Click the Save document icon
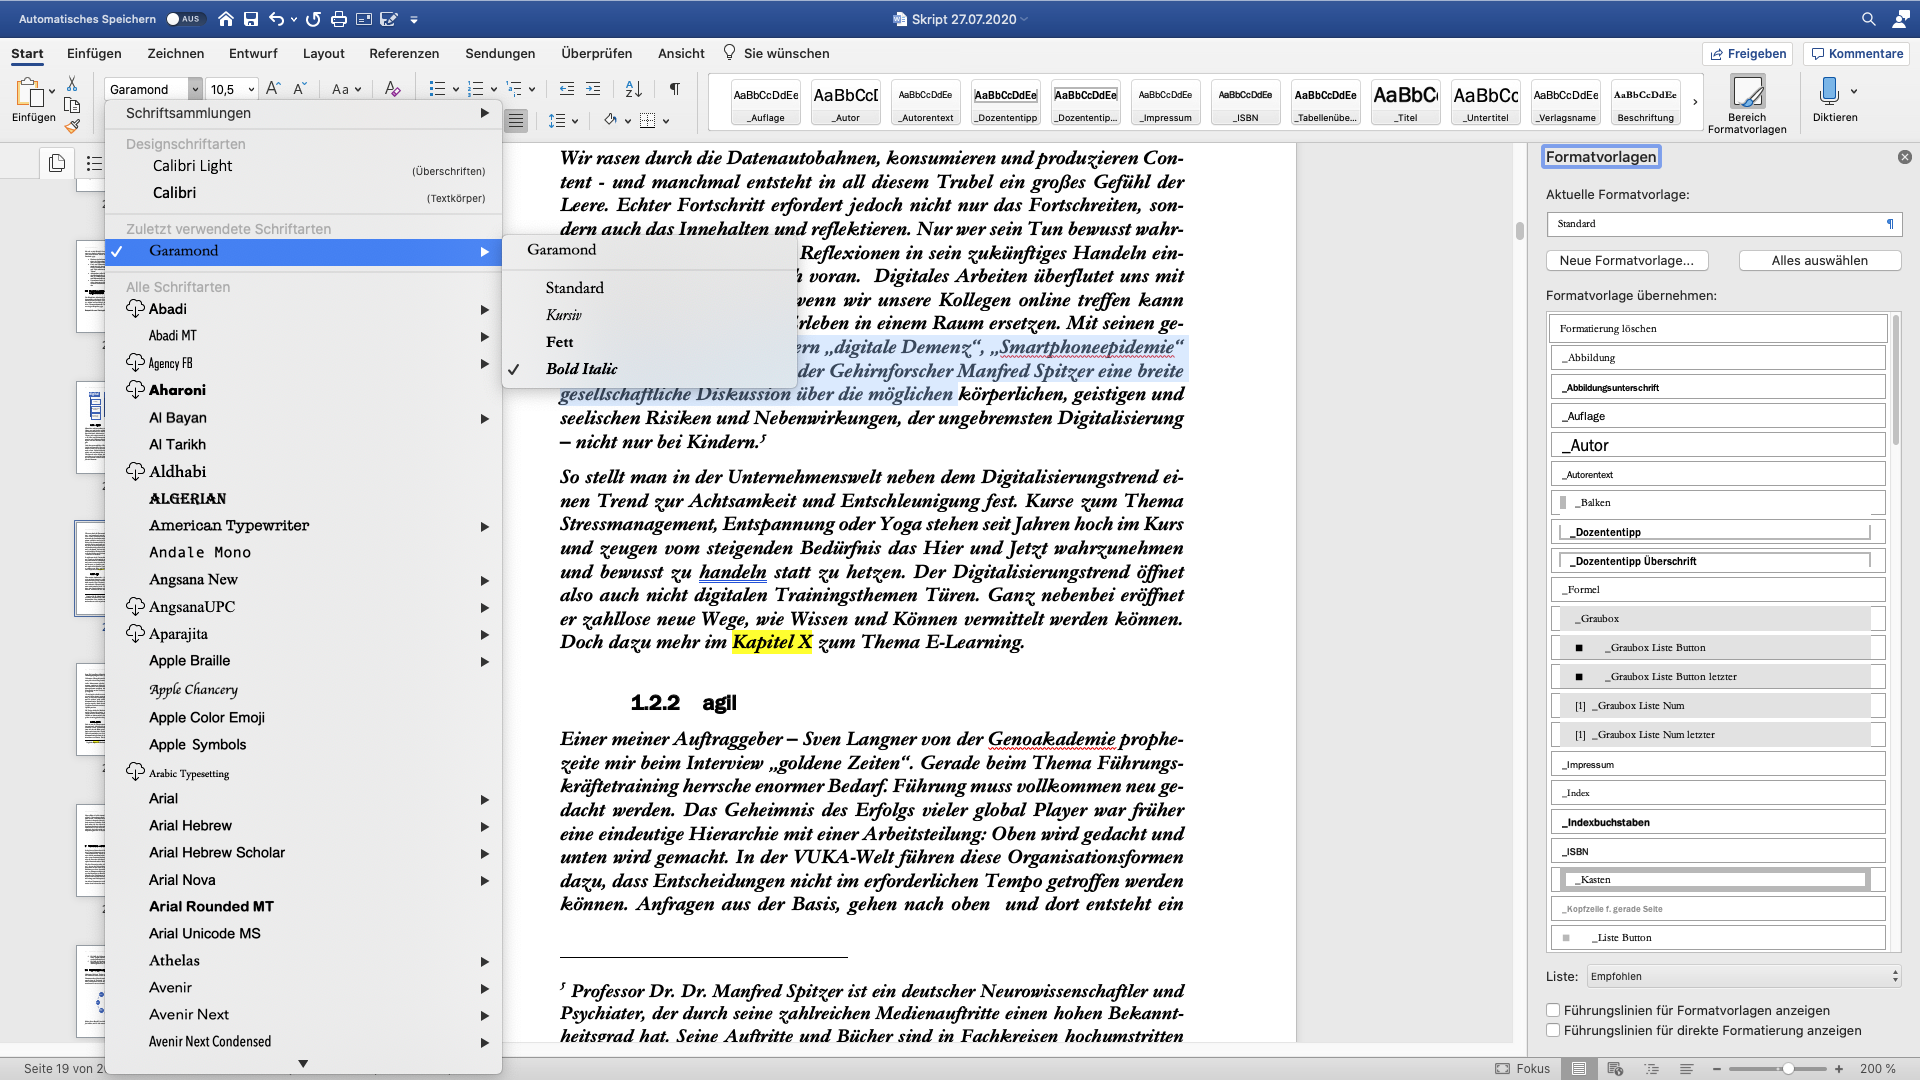 [251, 19]
